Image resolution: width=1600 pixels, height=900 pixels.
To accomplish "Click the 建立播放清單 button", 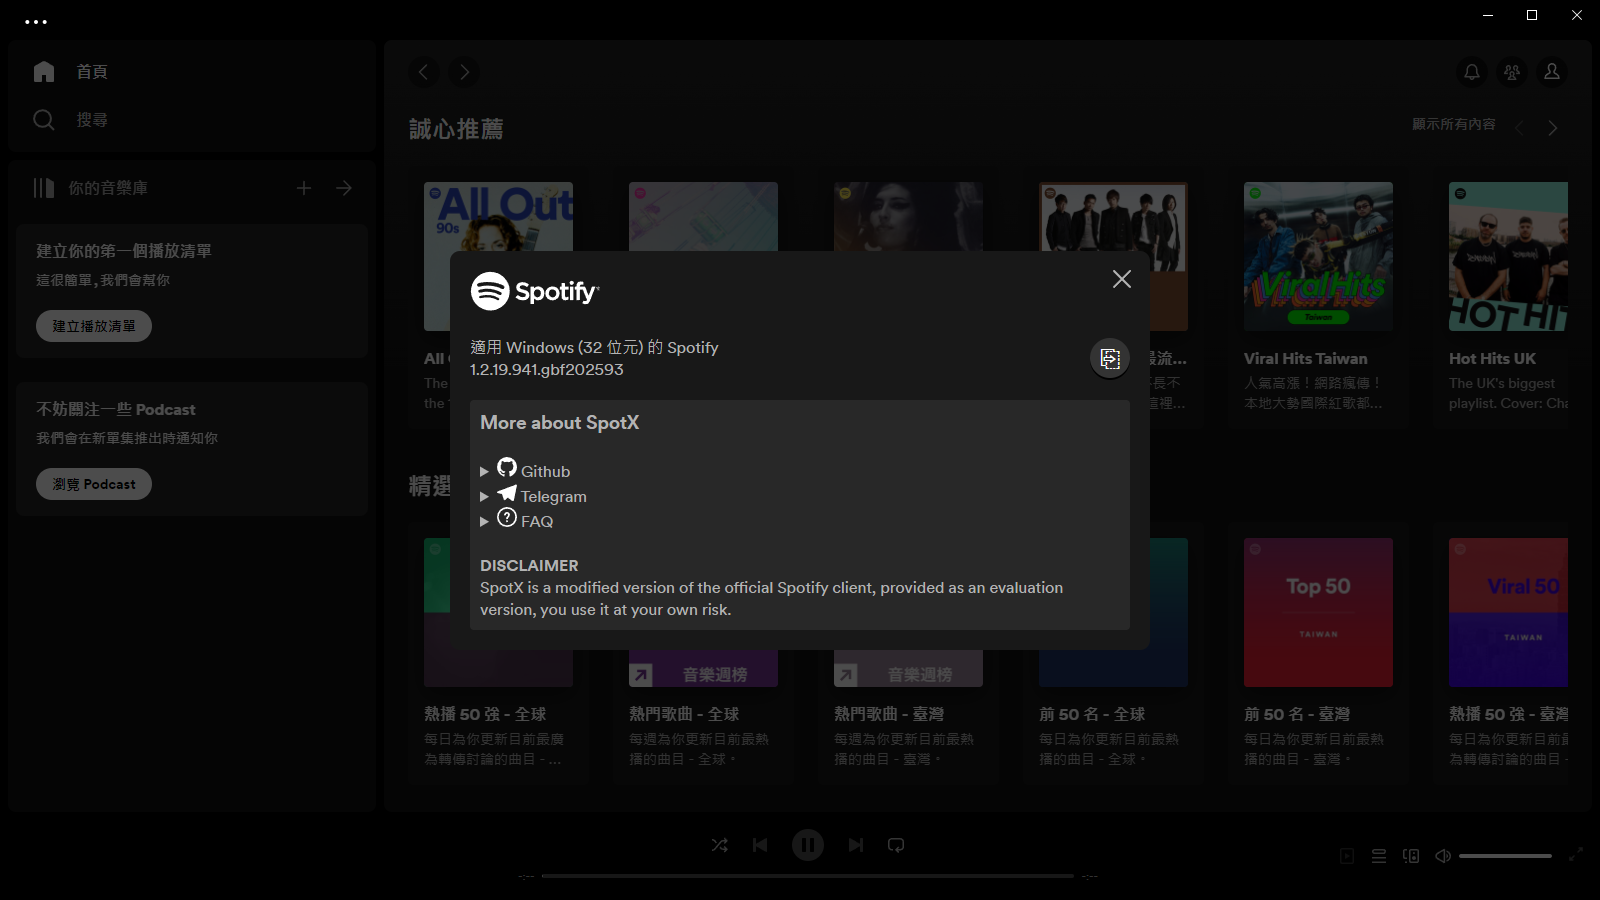I will point(94,326).
